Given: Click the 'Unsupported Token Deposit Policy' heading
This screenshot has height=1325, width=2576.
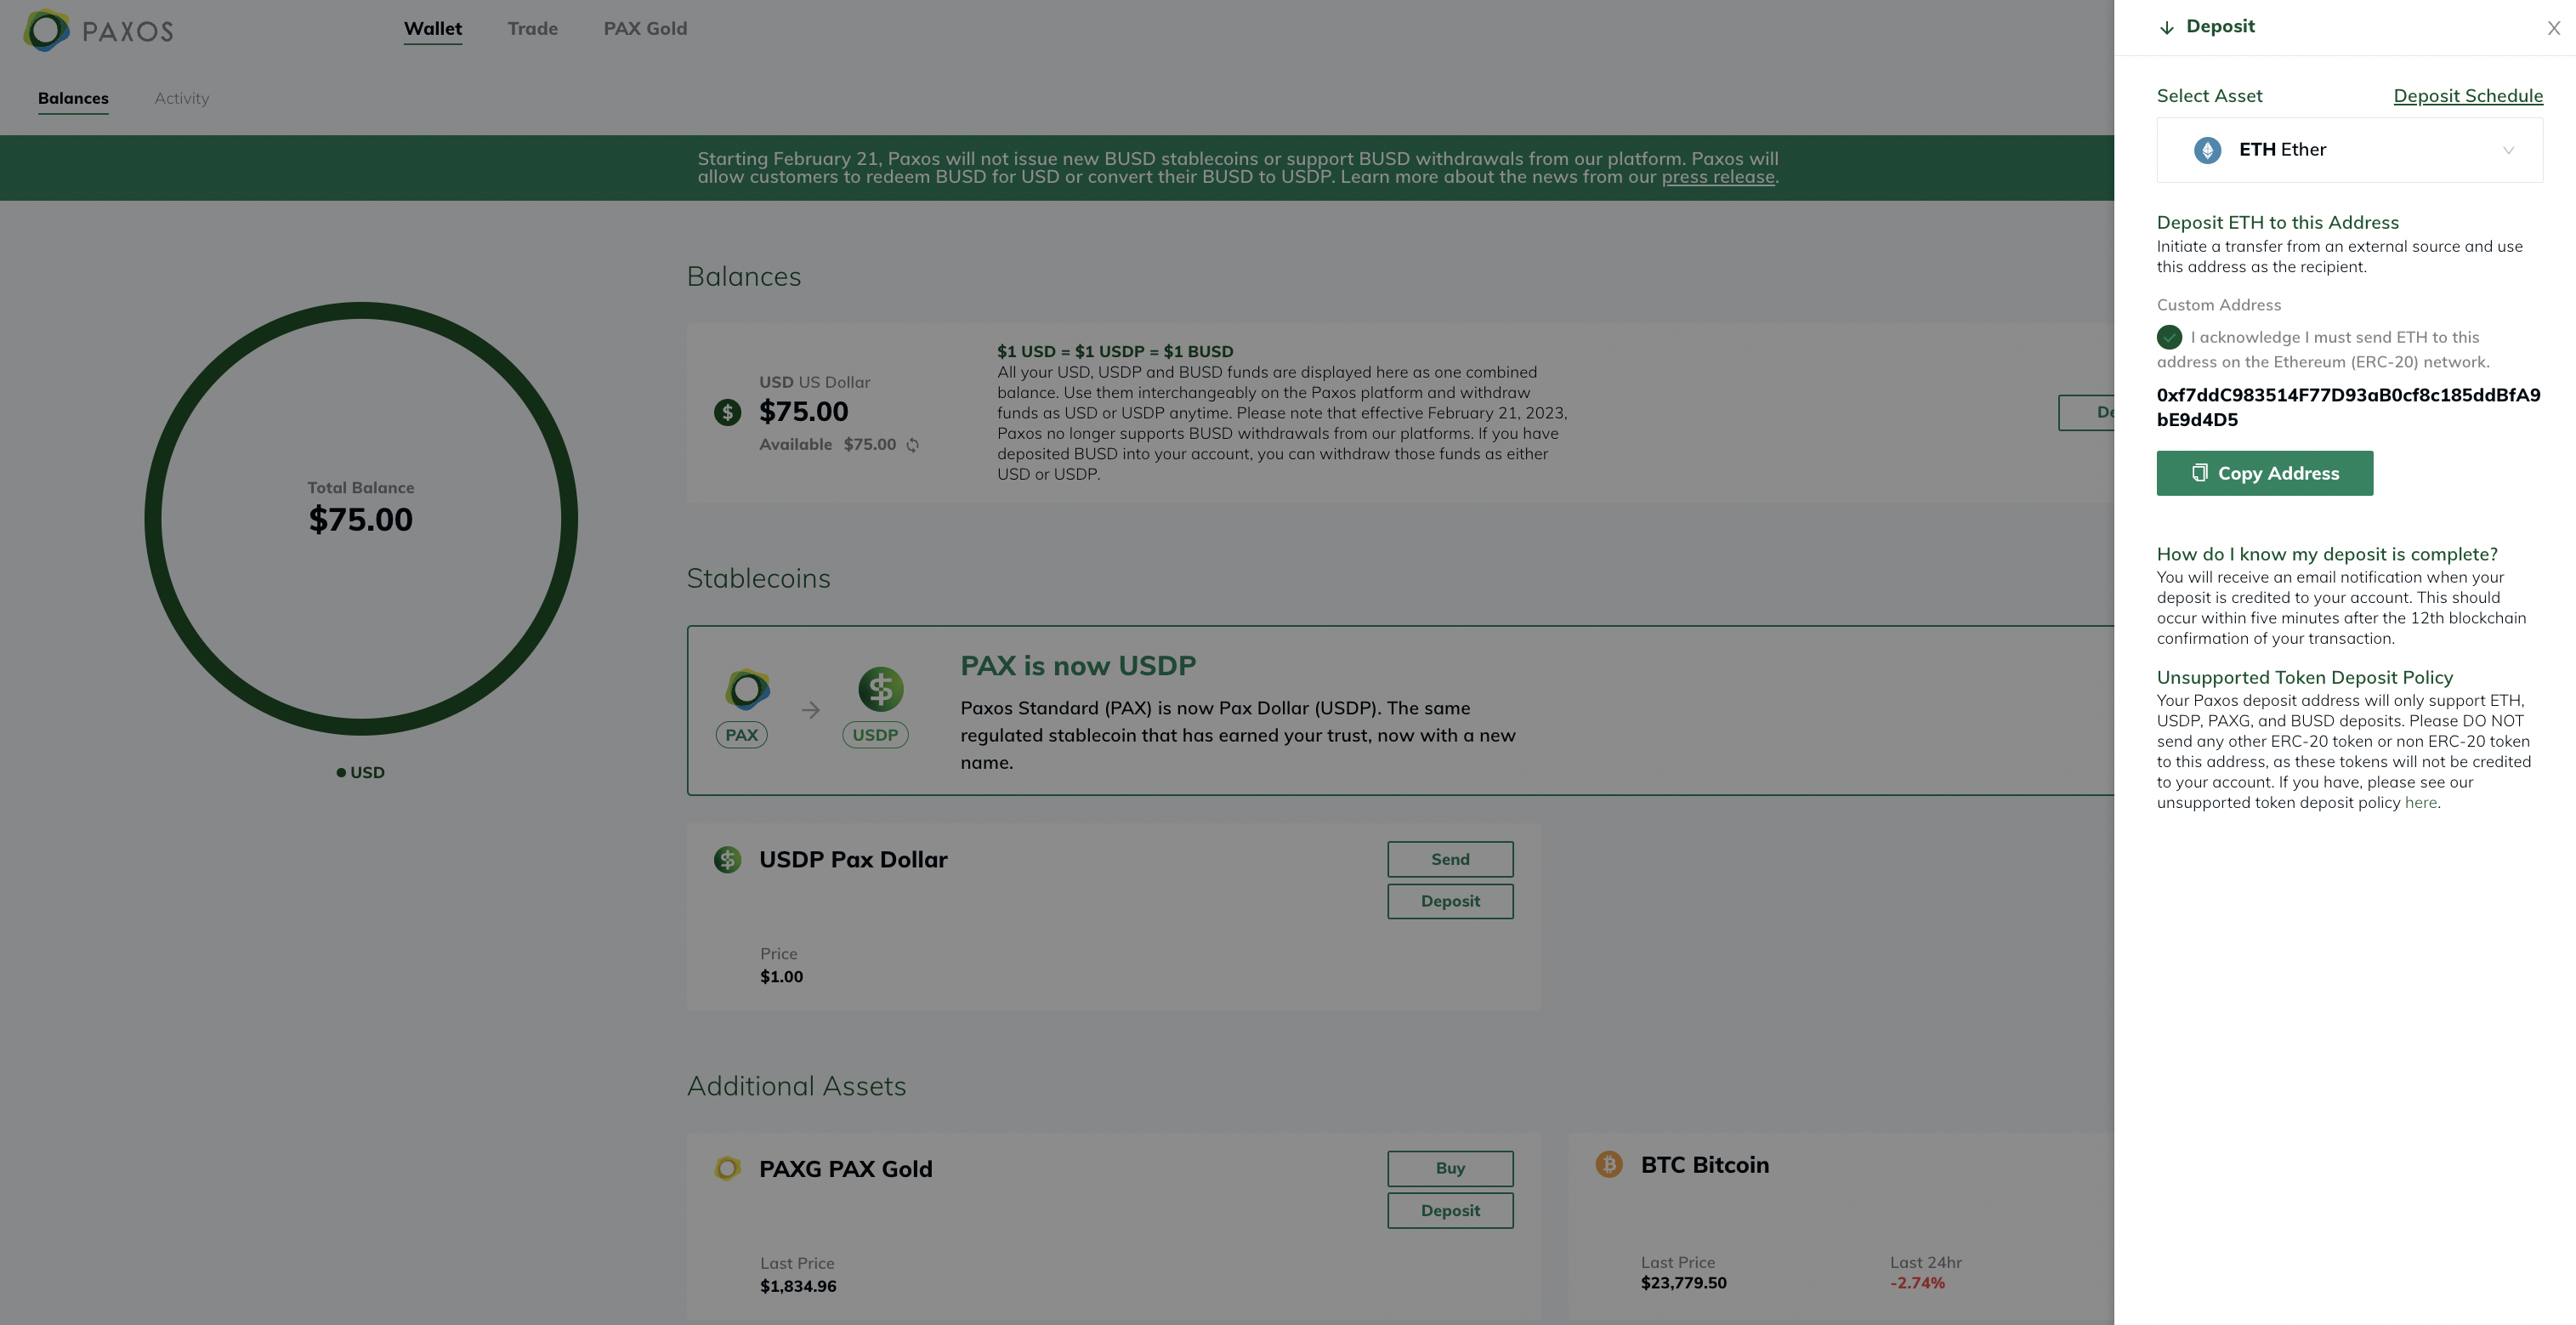Looking at the screenshot, I should 2304,678.
